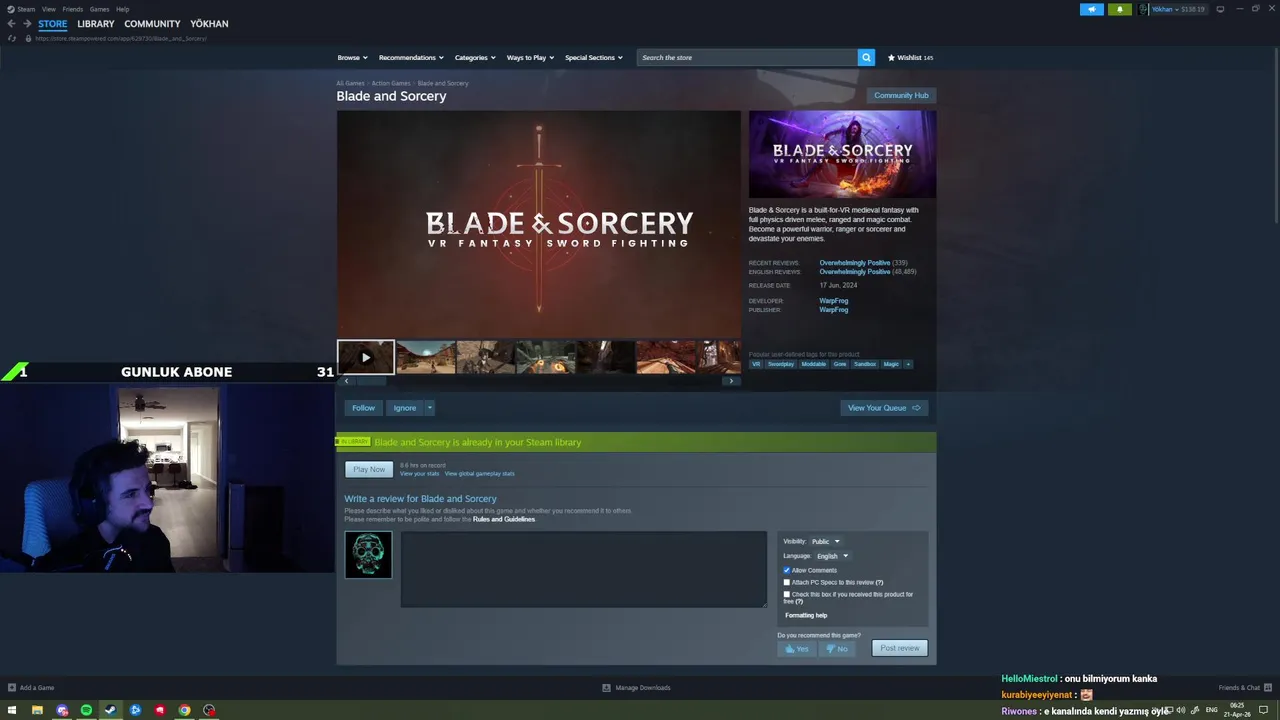Open the Help menu

tap(122, 9)
